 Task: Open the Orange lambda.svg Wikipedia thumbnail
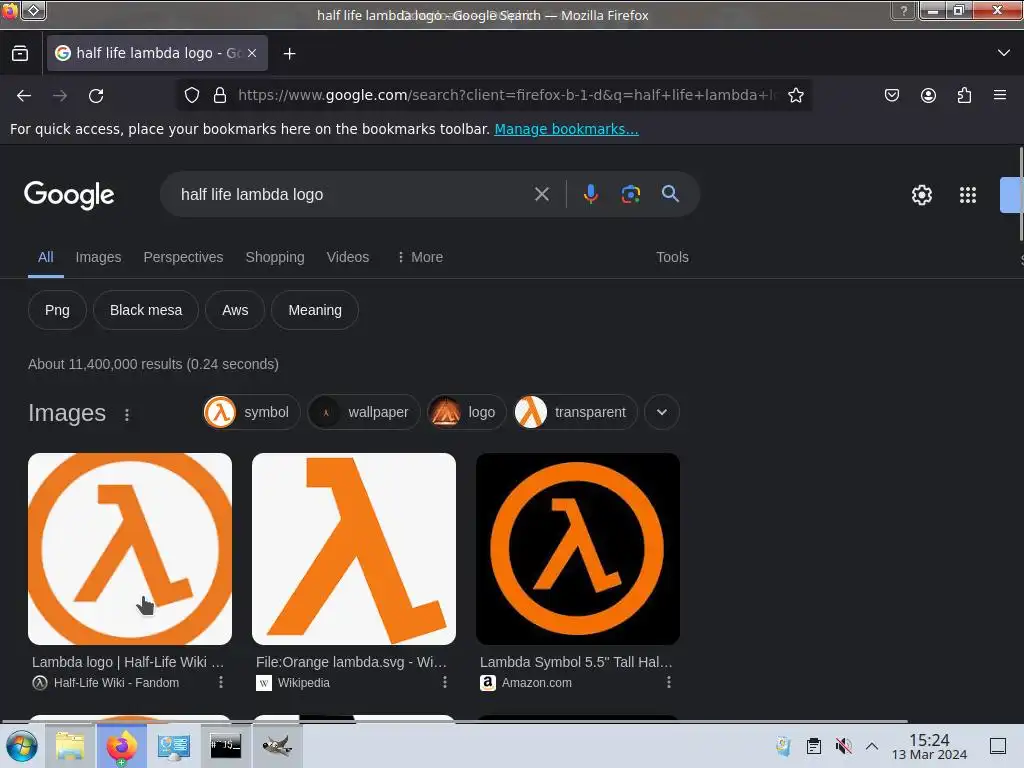tap(354, 549)
